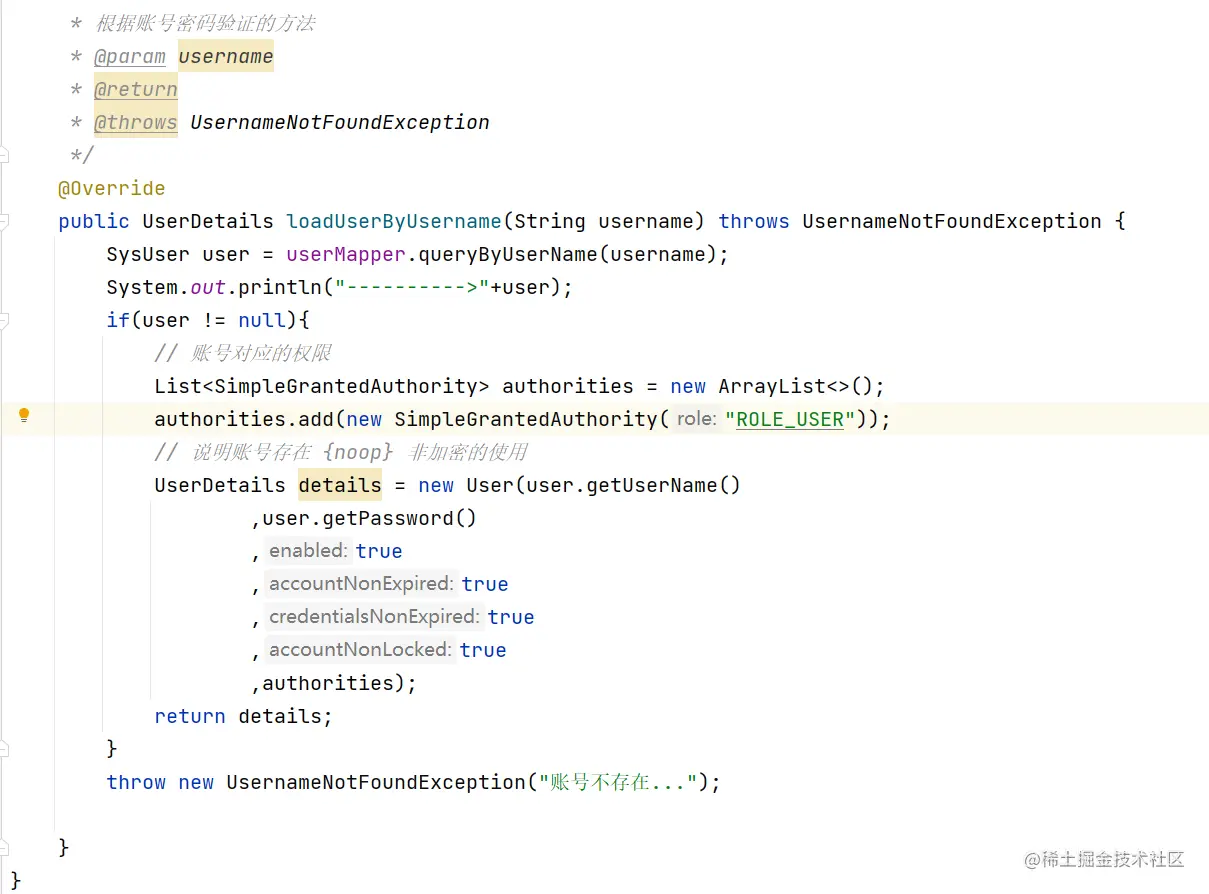Image resolution: width=1209 pixels, height=894 pixels.
Task: Click the throw keyword
Action: point(136,782)
